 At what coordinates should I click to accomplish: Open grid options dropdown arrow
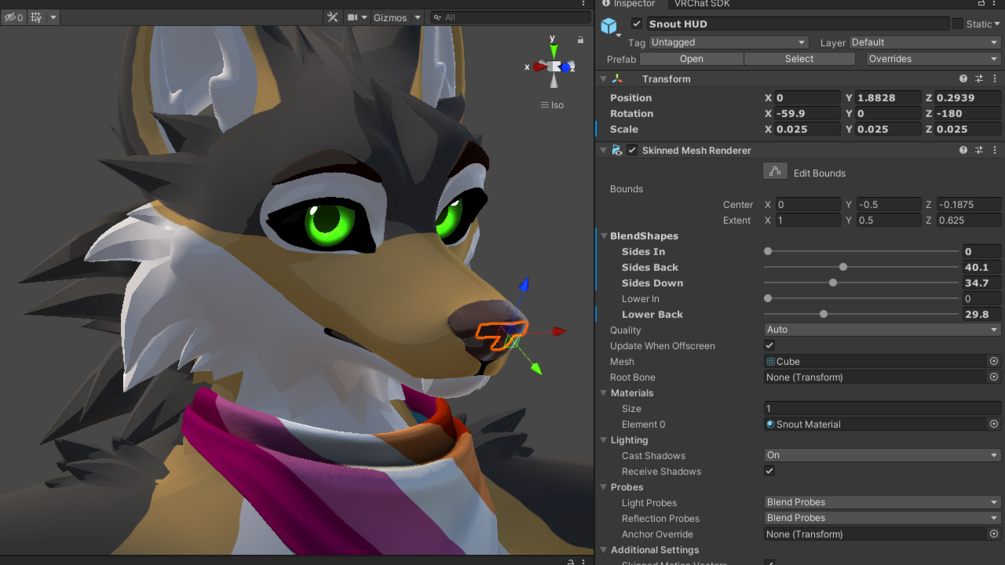tap(53, 17)
